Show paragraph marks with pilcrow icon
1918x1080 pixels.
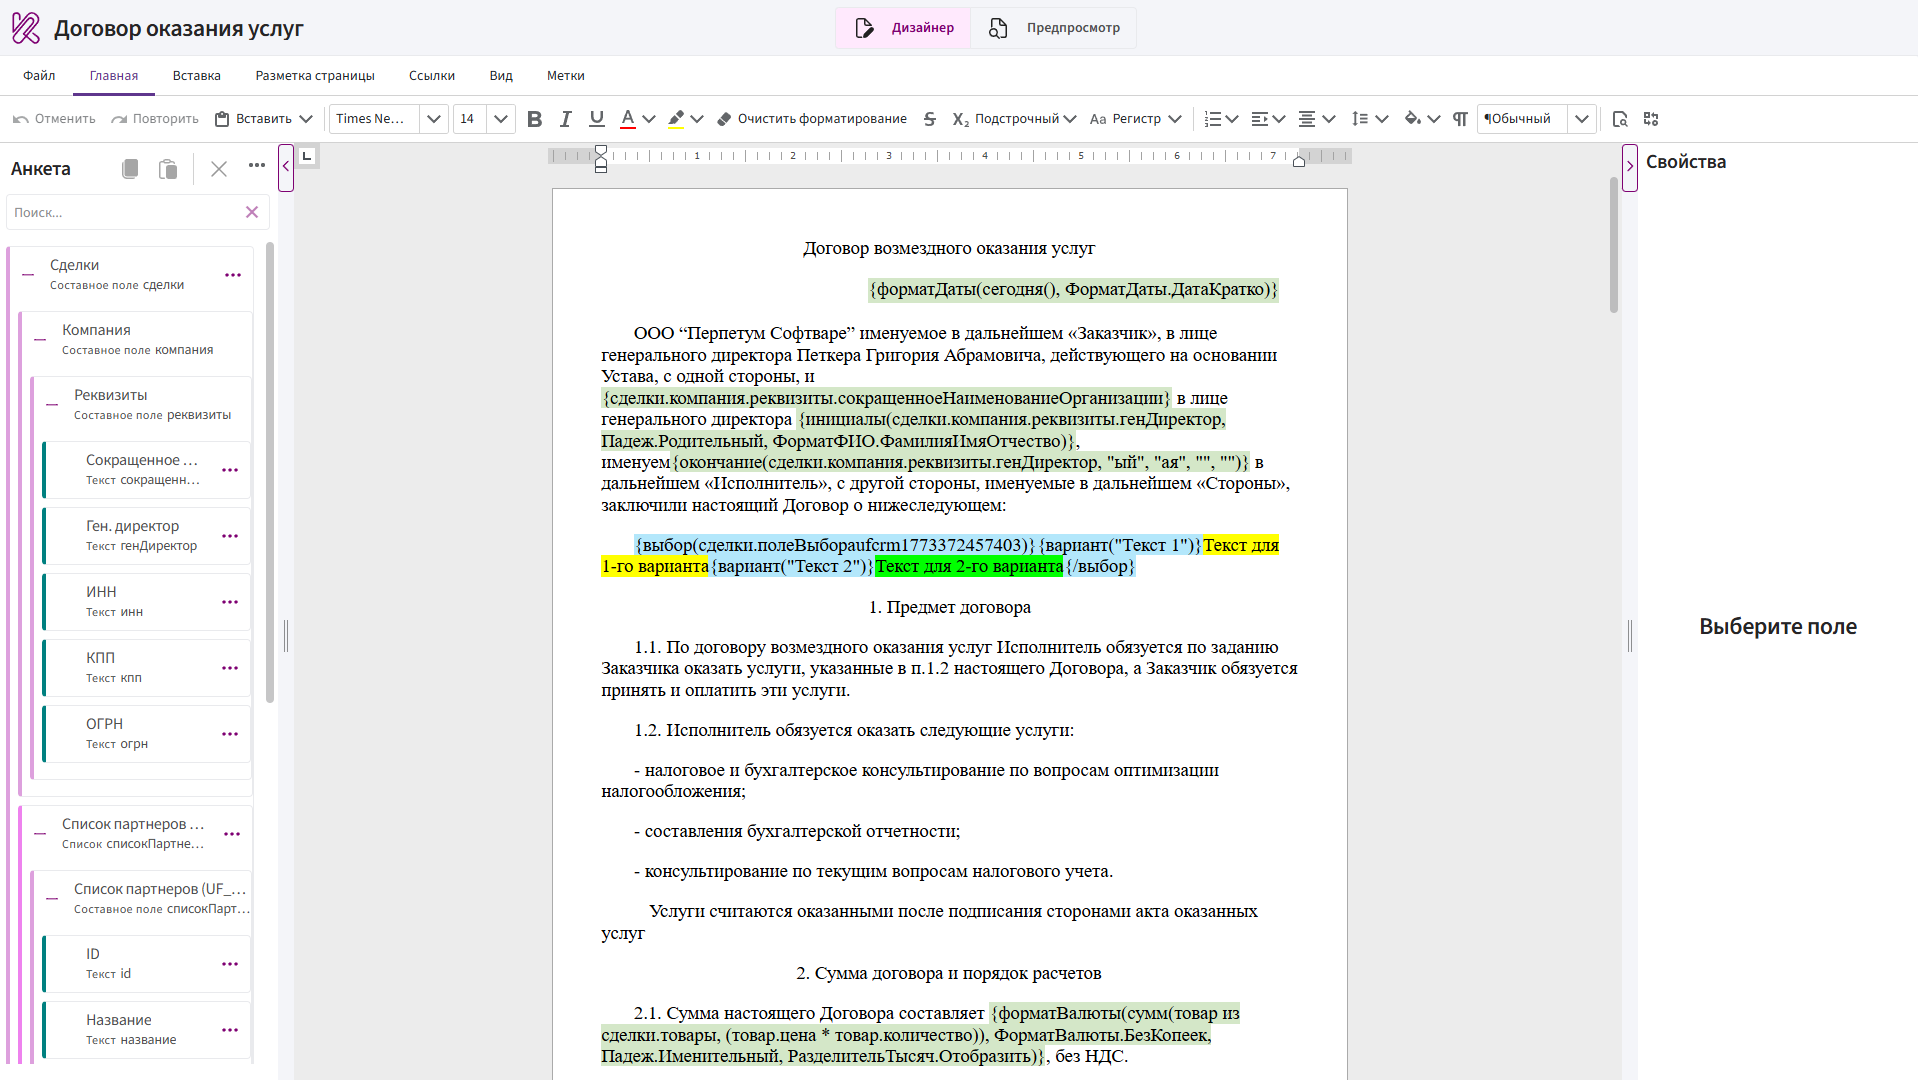pyautogui.click(x=1460, y=119)
